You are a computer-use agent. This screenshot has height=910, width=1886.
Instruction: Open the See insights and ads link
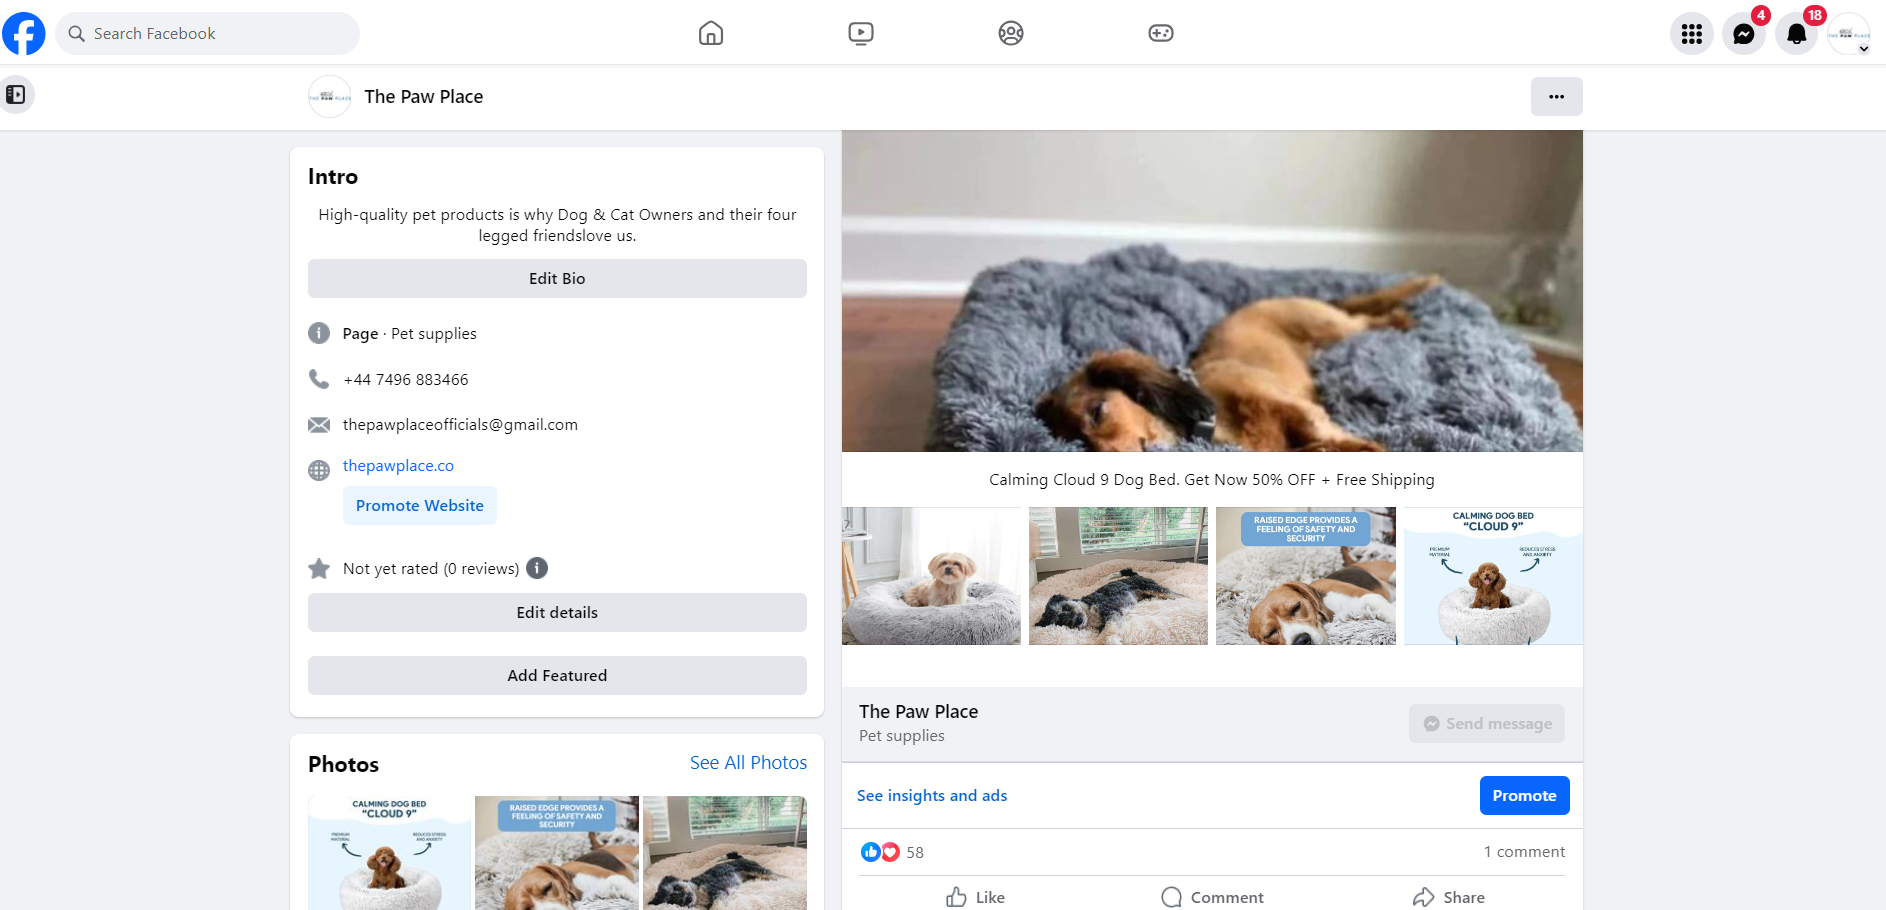(932, 796)
